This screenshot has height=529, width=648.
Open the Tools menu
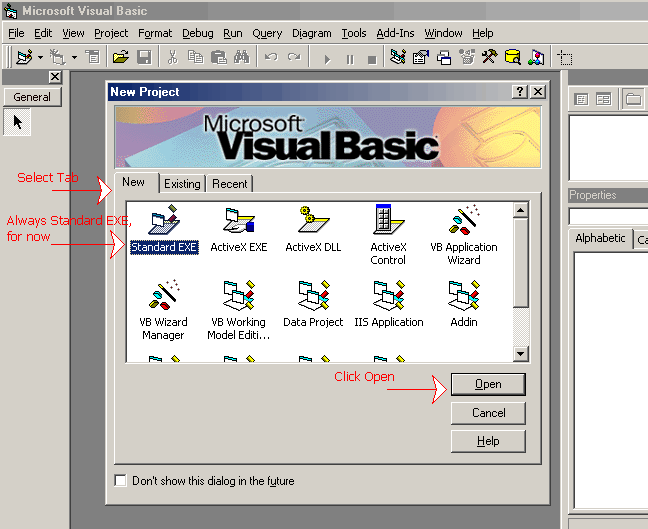354,33
